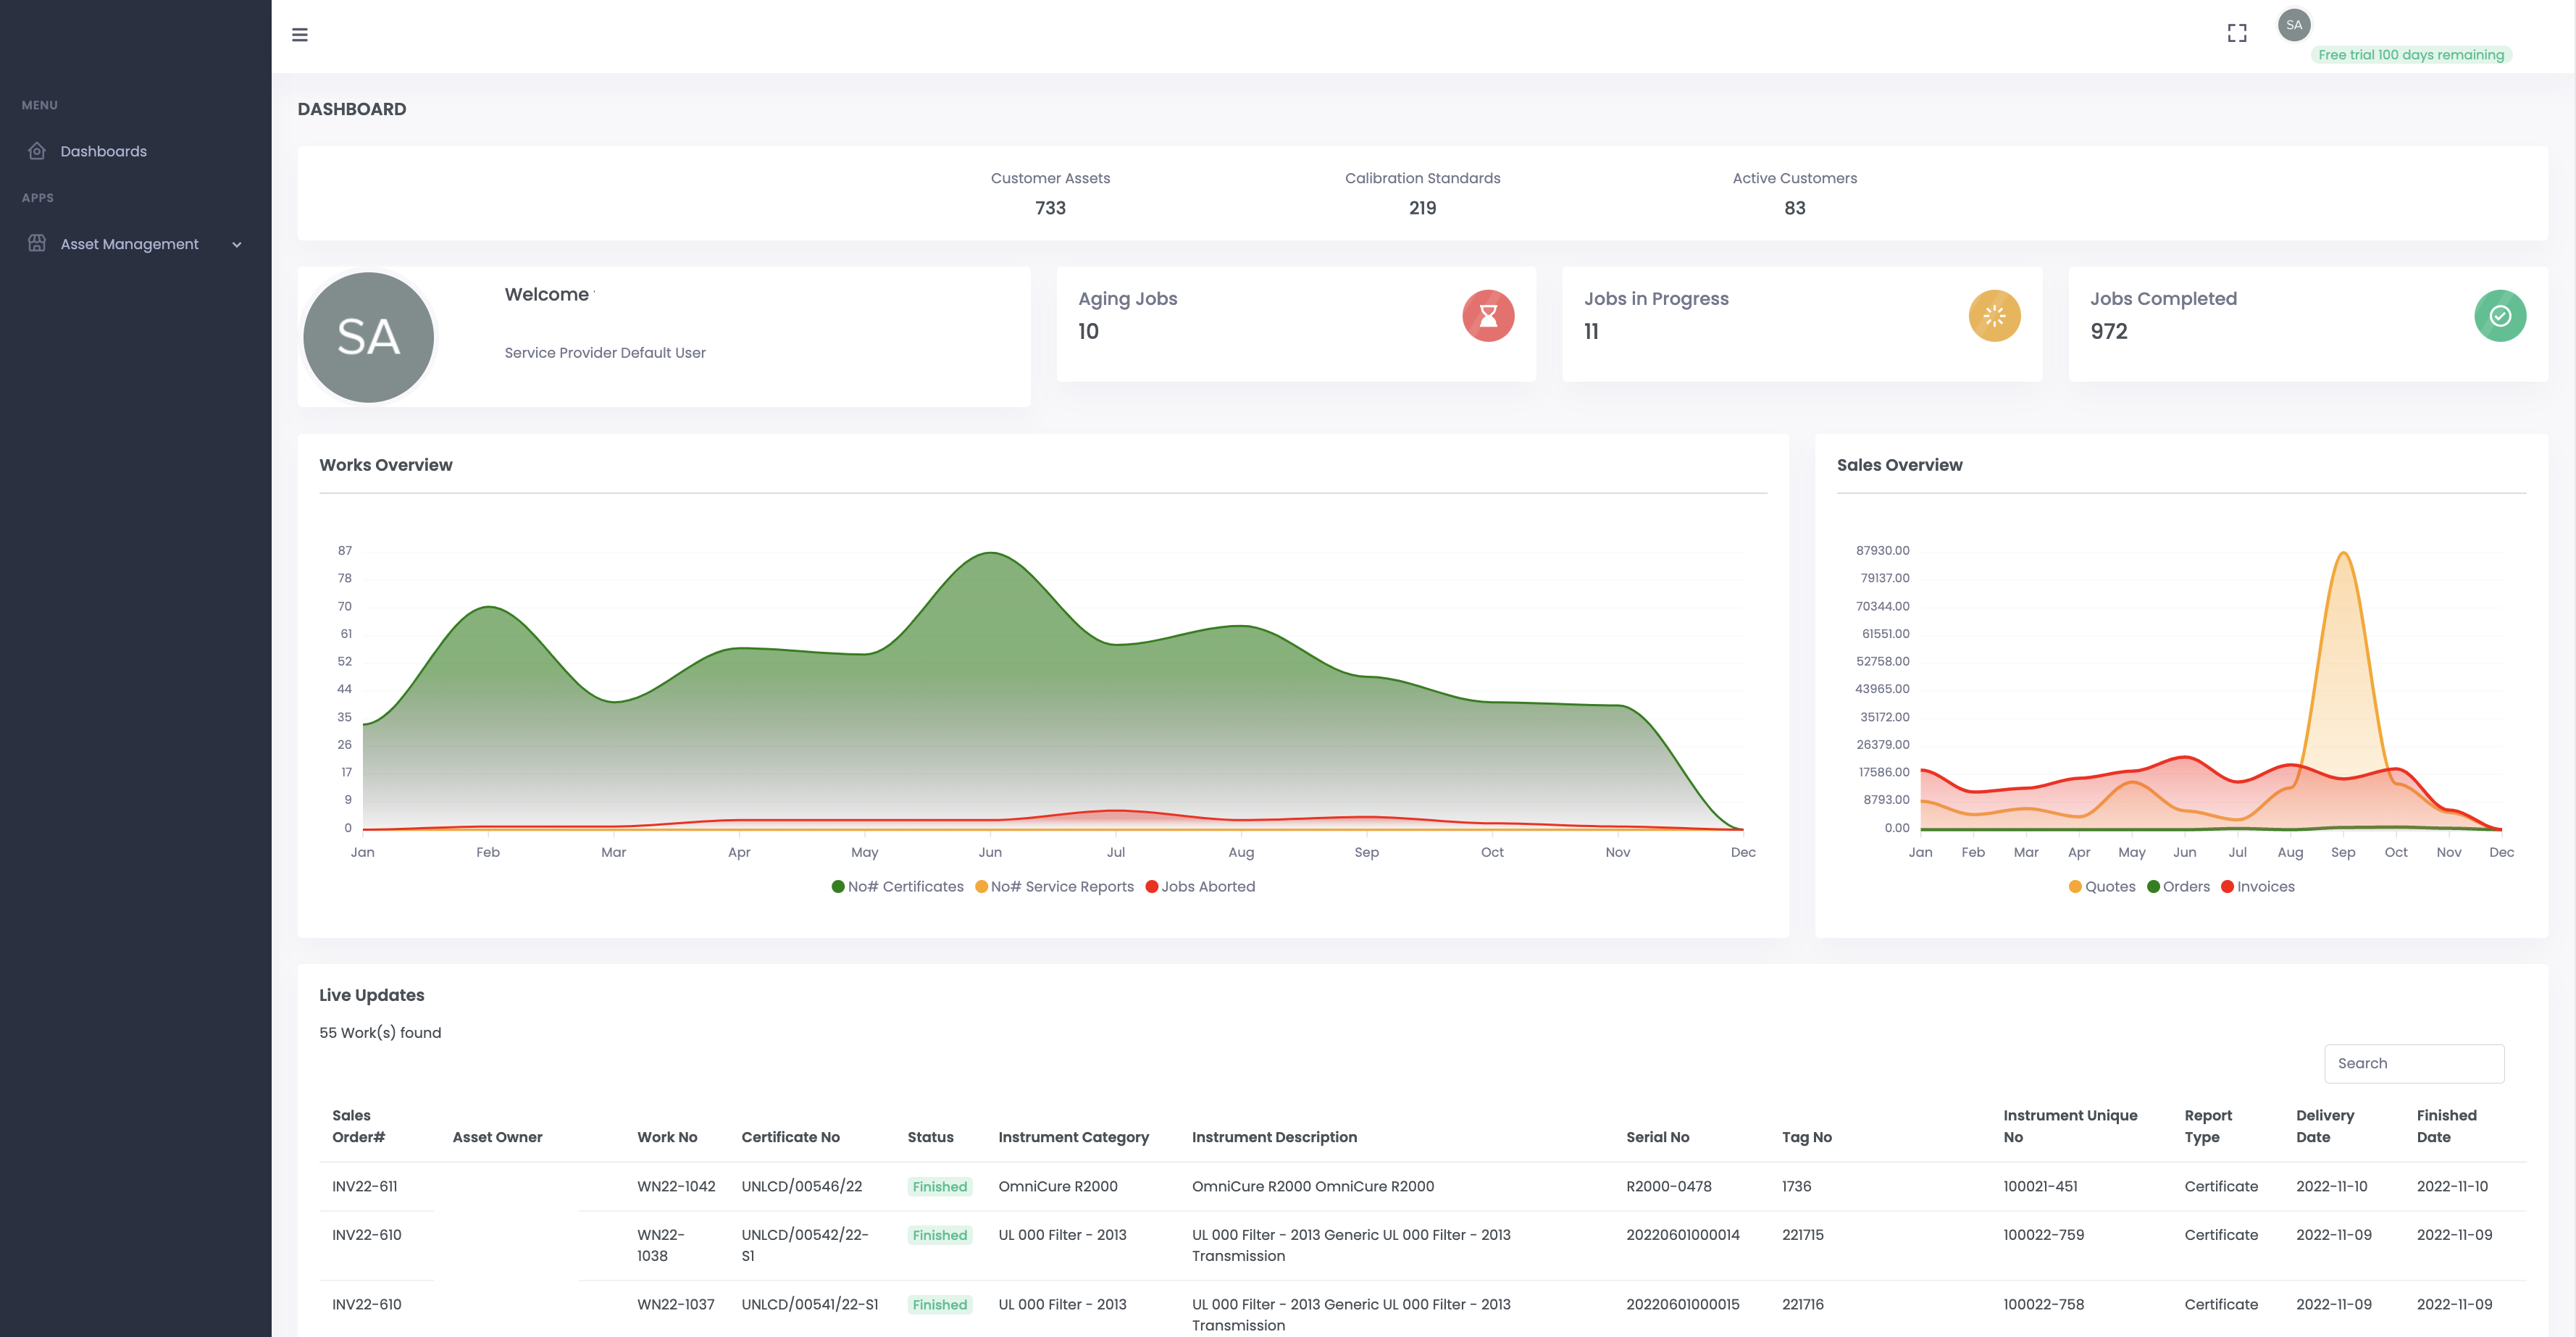Viewport: 2576px width, 1337px height.
Task: Open the Dashboards menu item
Action: (x=103, y=151)
